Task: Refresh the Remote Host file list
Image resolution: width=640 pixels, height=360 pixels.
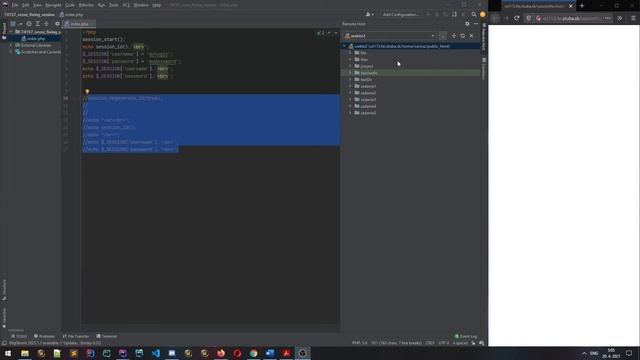Action: (462, 36)
